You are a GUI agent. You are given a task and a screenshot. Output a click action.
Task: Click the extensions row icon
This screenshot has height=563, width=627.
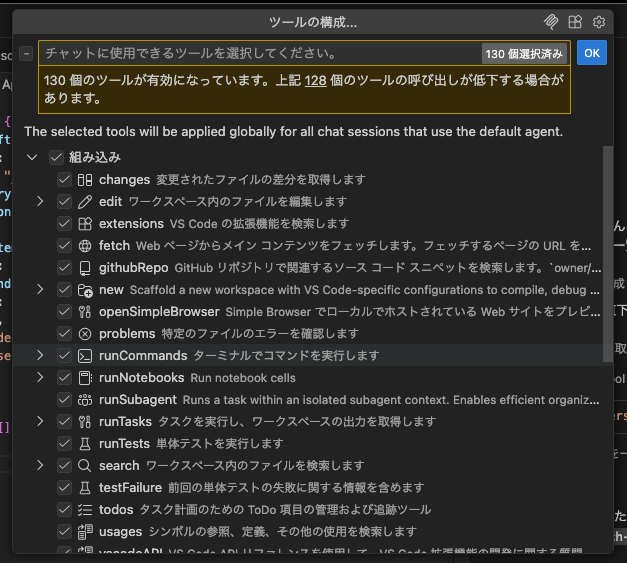pyautogui.click(x=85, y=224)
